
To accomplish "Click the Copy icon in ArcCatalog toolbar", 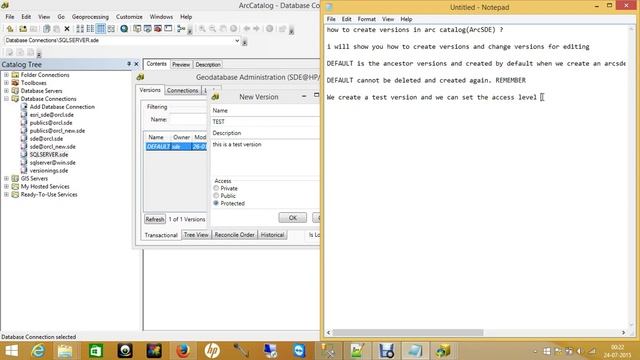I will coord(47,29).
